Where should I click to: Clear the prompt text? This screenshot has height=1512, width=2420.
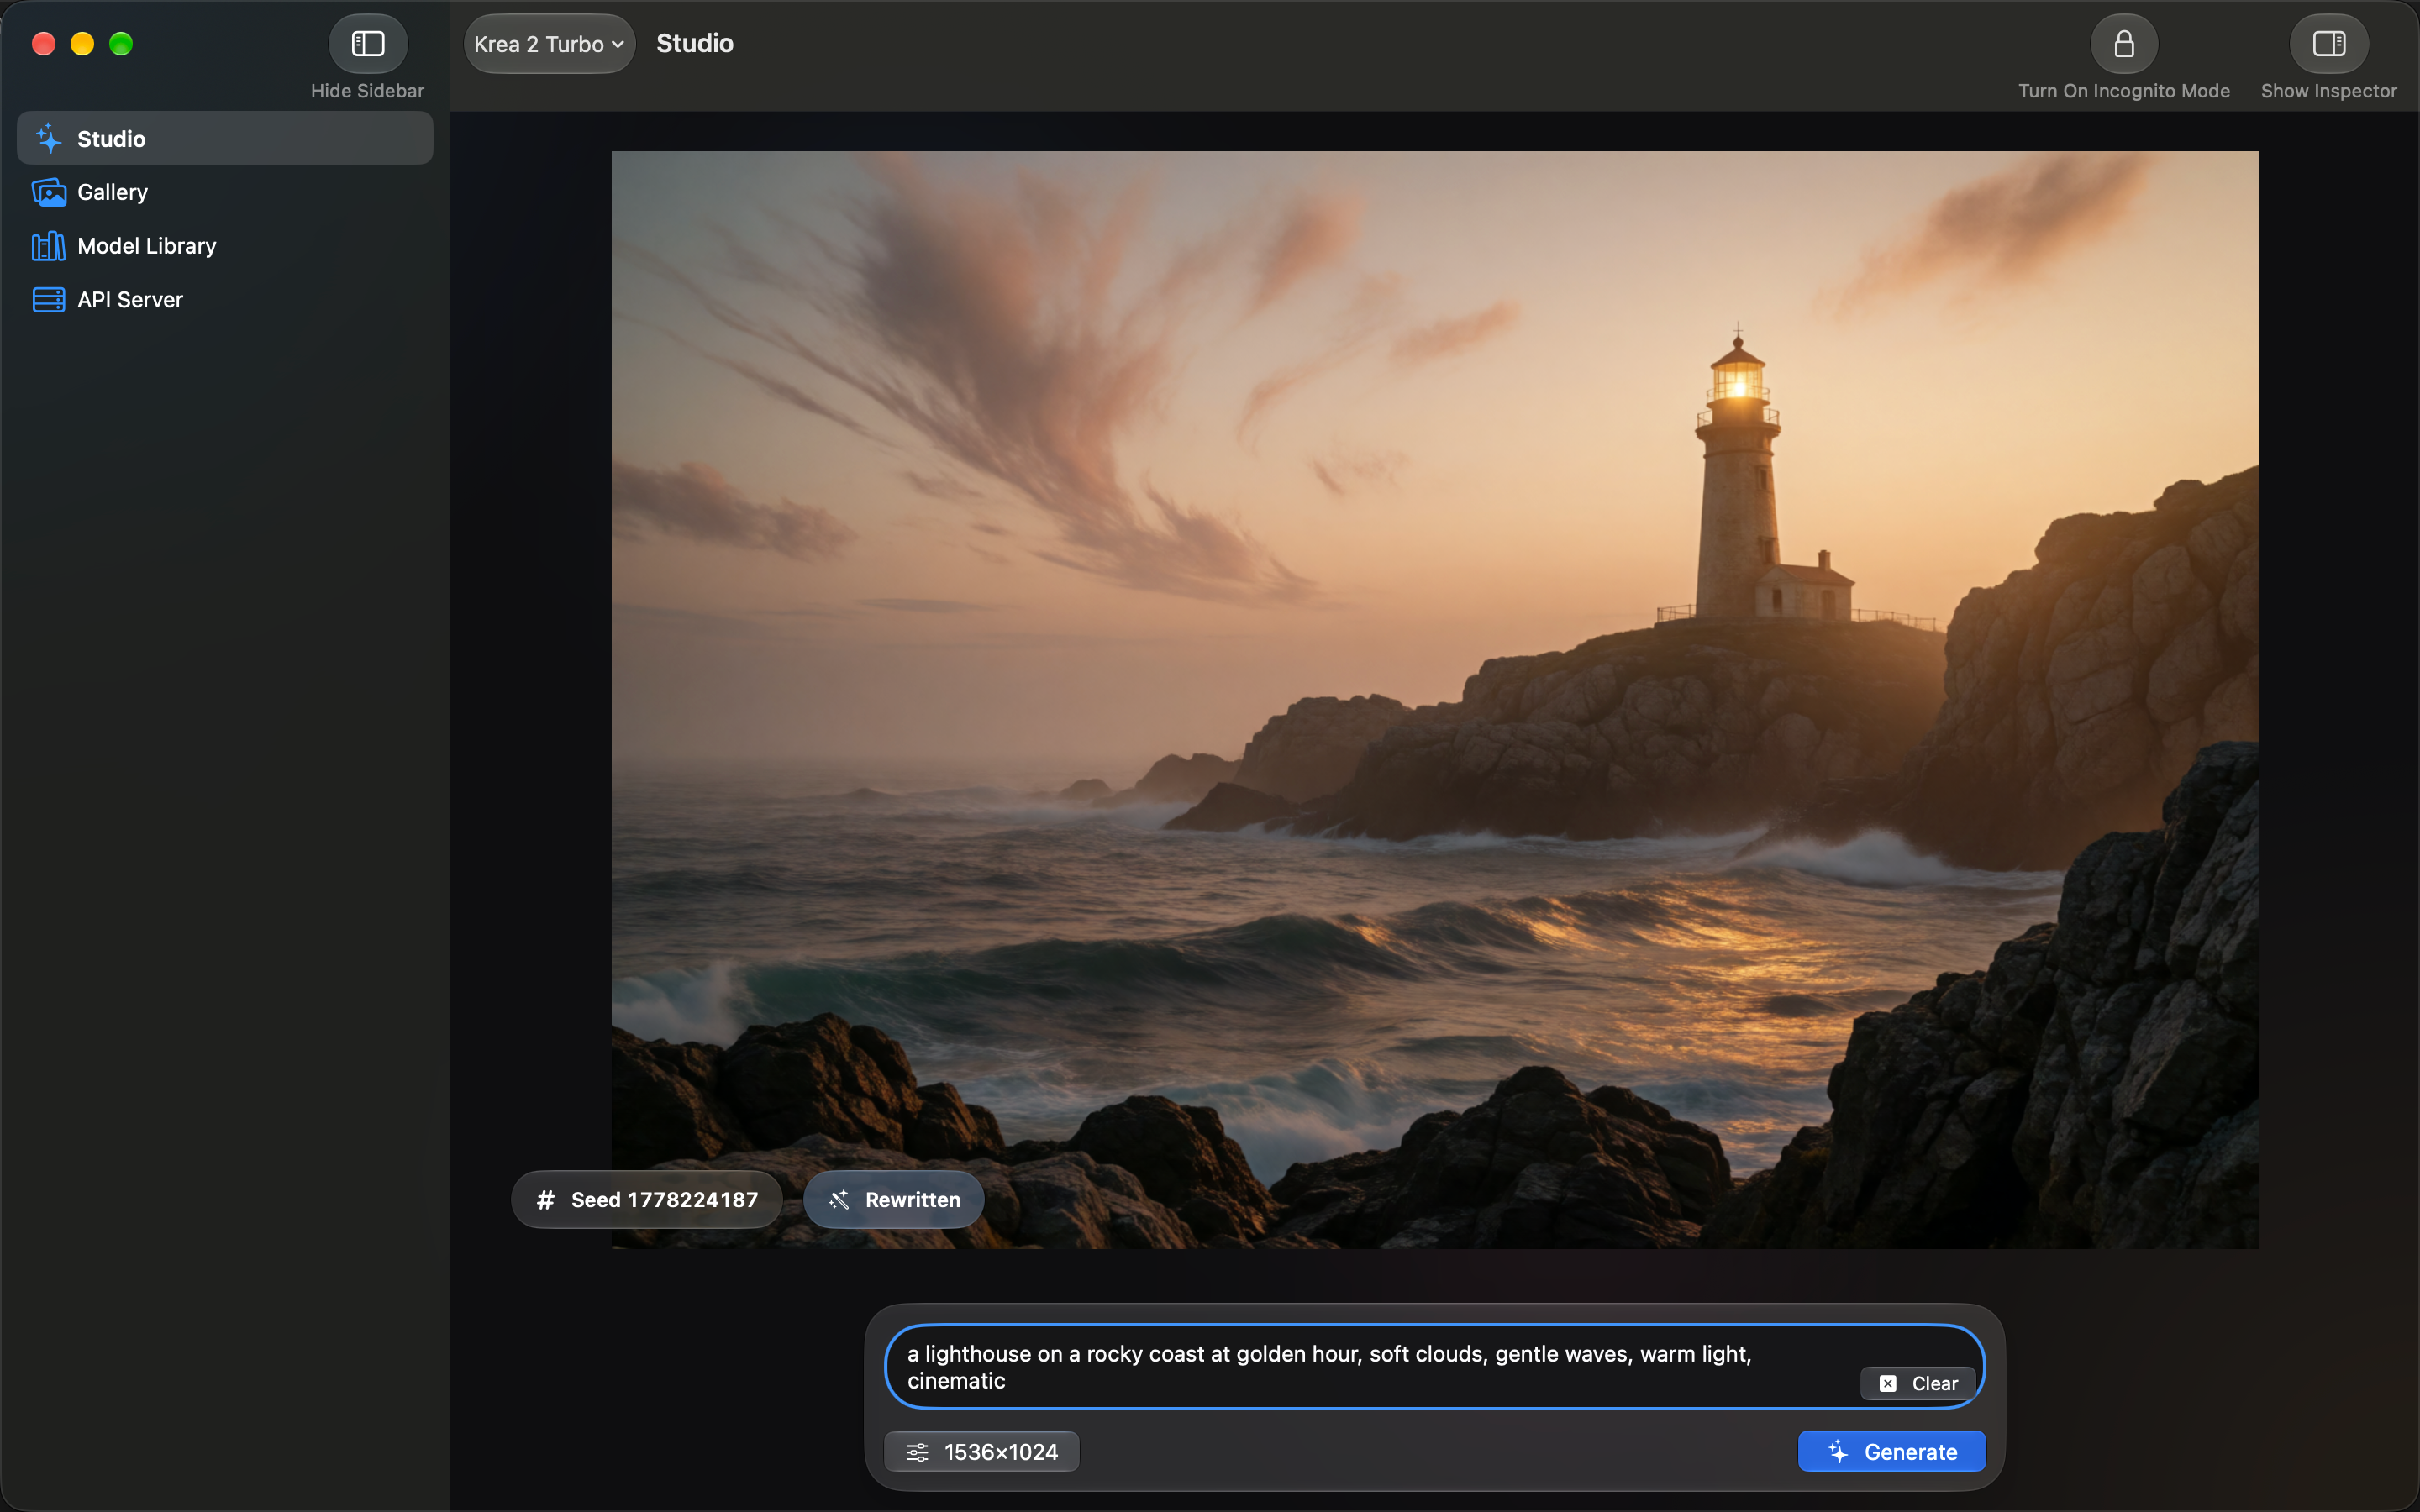[1917, 1384]
